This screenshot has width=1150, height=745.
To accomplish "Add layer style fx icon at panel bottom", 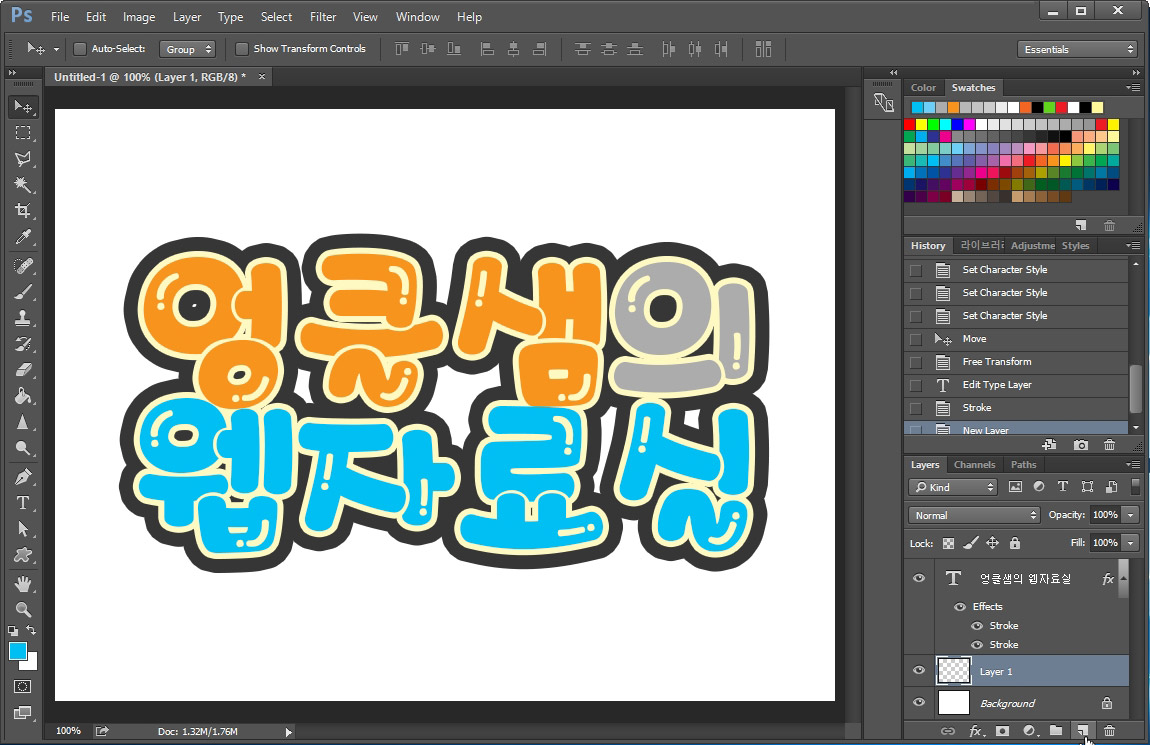I will pyautogui.click(x=976, y=730).
